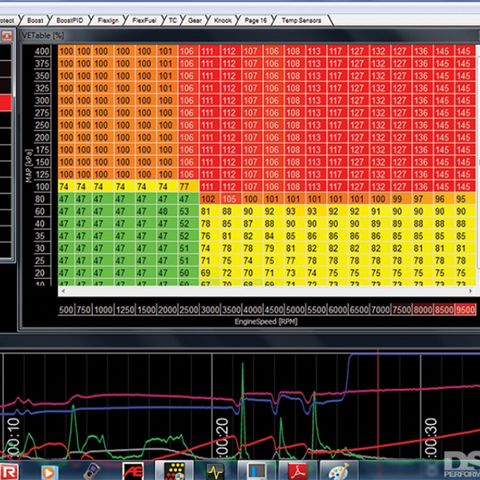Click the VE table right scroll arrow
480x480 pixels.
point(470,291)
